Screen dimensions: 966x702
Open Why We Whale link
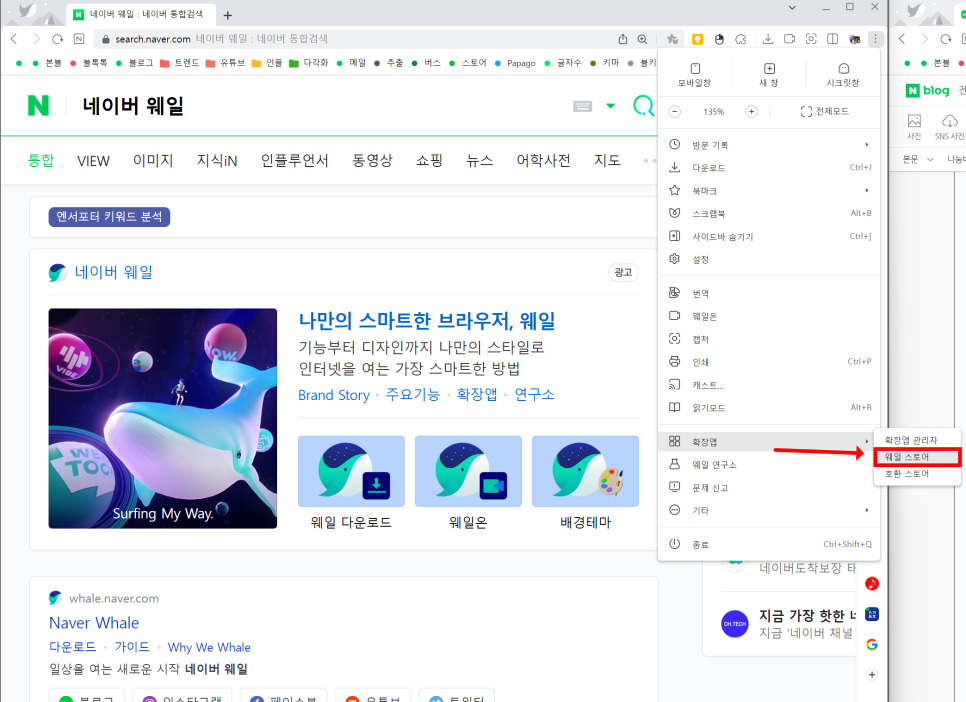(x=209, y=647)
